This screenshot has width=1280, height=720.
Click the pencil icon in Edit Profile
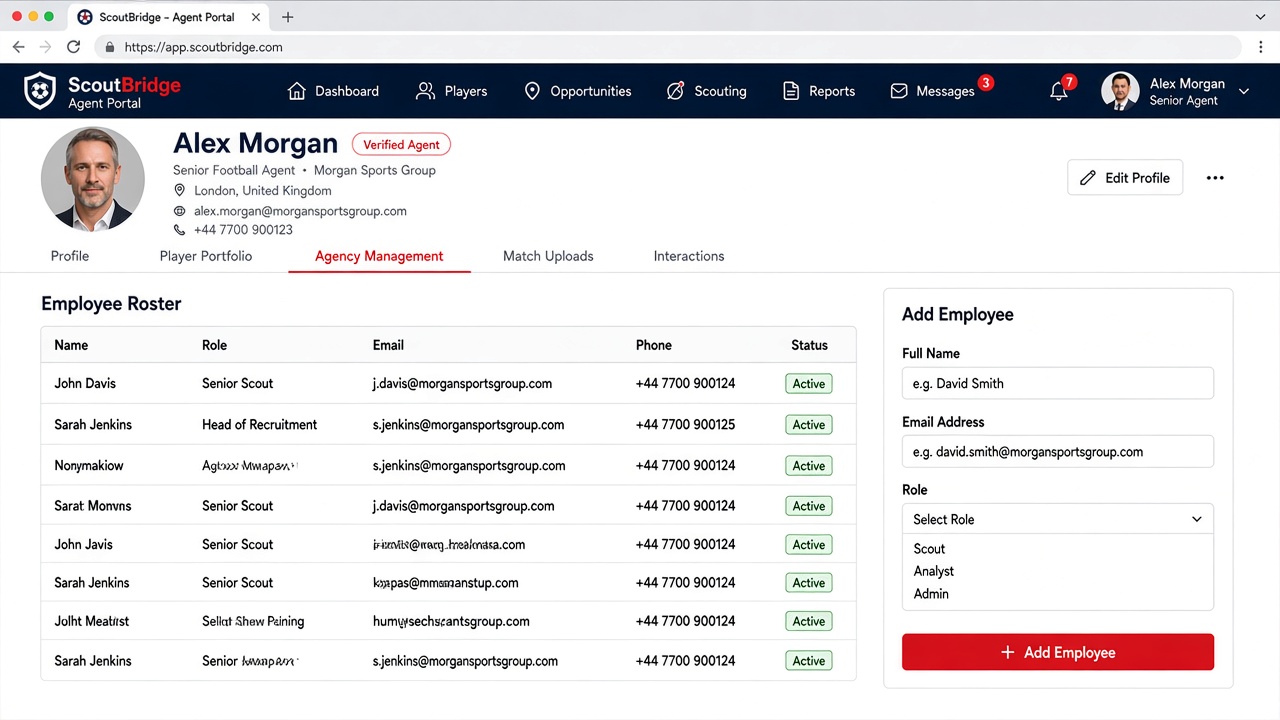pos(1088,178)
